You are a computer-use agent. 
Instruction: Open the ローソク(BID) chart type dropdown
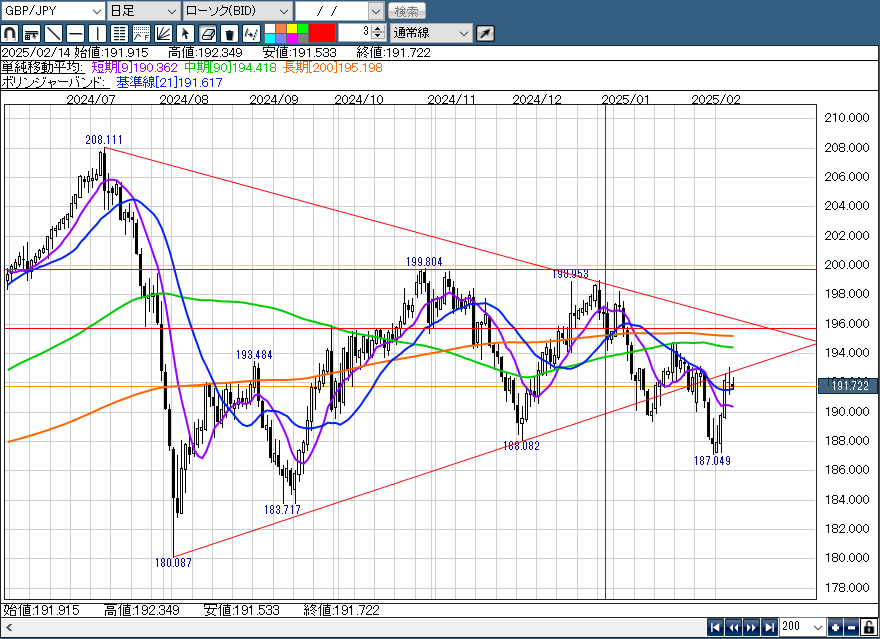237,11
